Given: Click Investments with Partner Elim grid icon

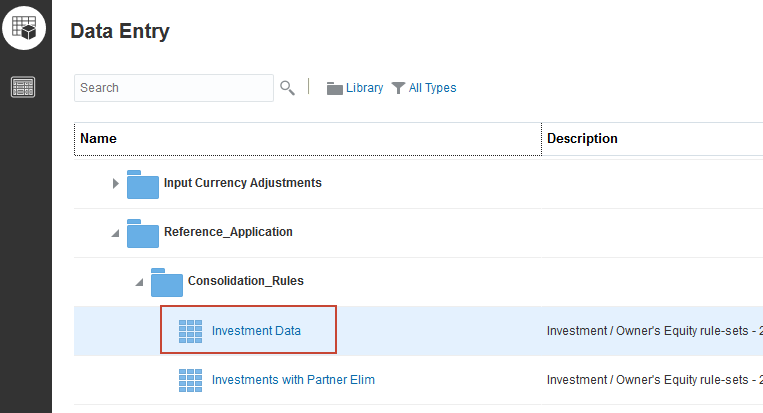Looking at the screenshot, I should tap(190, 380).
